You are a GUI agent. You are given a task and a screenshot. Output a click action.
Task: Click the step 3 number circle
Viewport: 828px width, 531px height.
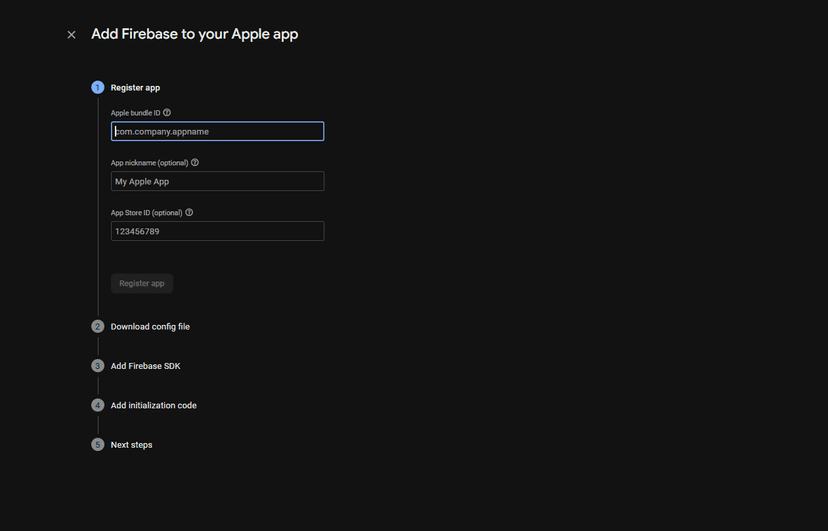coord(98,366)
